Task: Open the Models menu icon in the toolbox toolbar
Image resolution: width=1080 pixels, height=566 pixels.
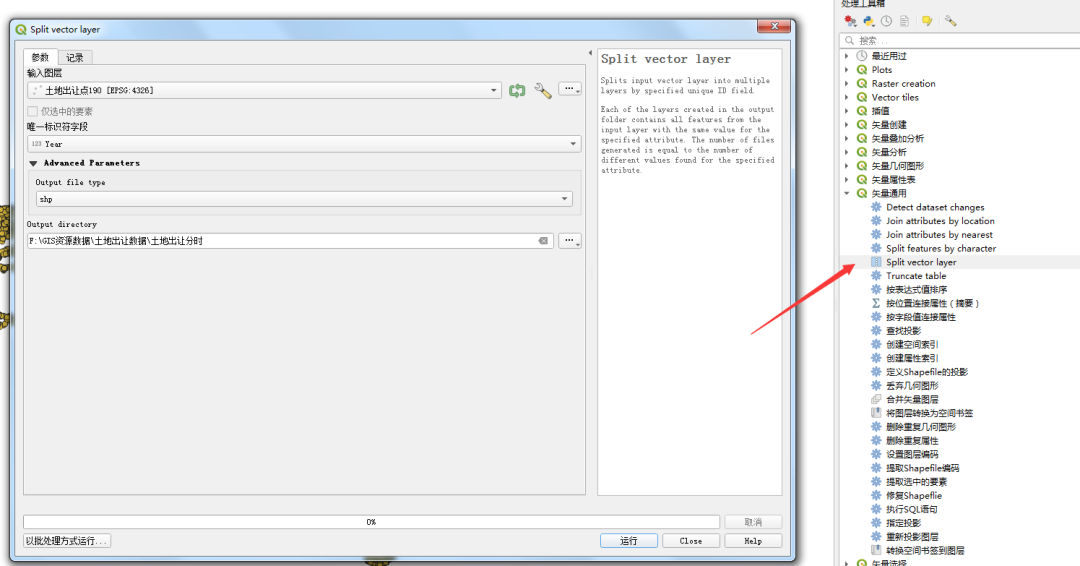Action: (x=851, y=21)
